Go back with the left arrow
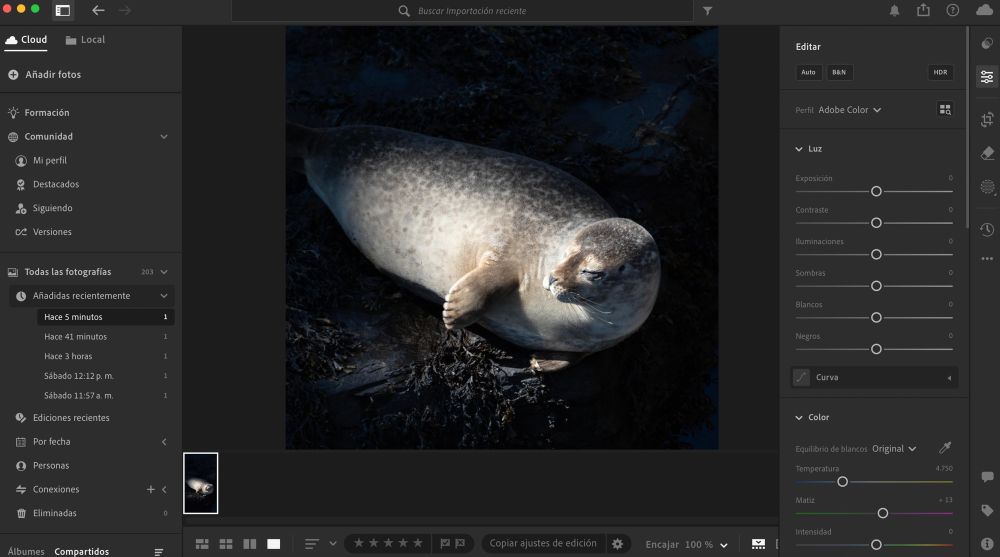Screen dimensions: 1000x557 98,11
